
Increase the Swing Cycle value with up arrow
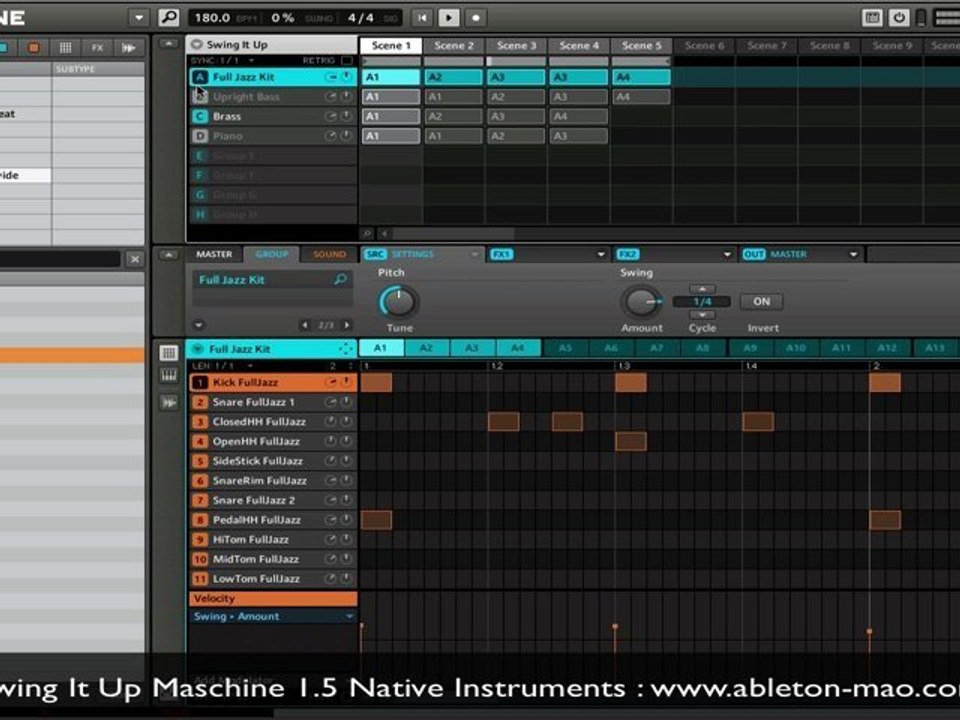click(x=702, y=288)
